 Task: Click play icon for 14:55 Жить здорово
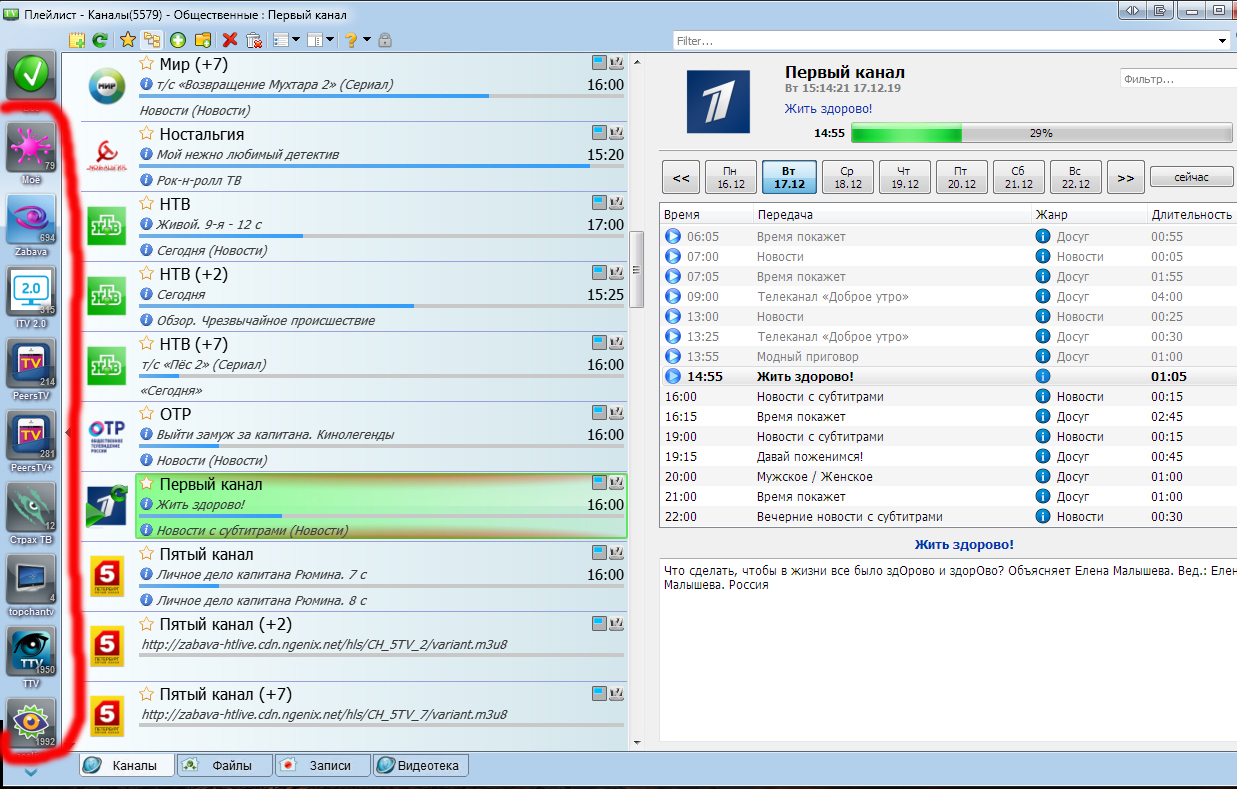point(673,376)
